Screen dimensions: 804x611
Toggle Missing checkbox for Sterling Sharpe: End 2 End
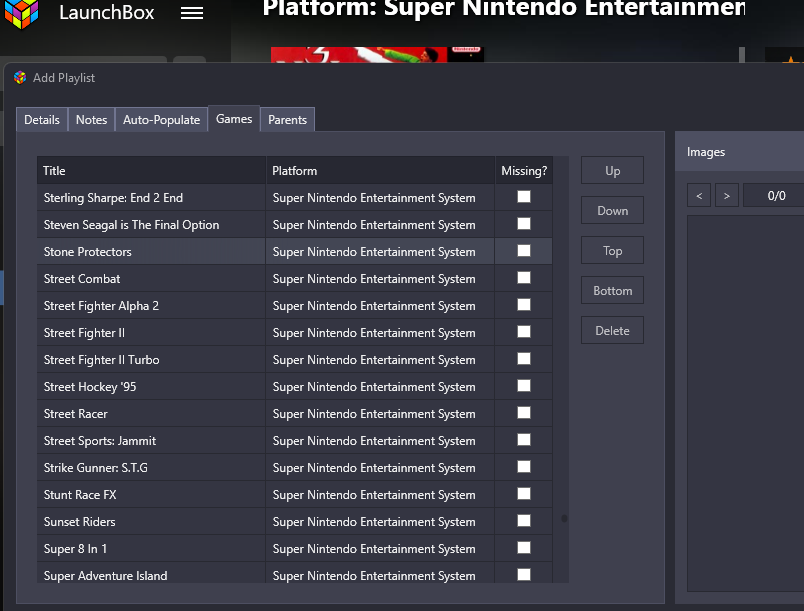click(524, 197)
